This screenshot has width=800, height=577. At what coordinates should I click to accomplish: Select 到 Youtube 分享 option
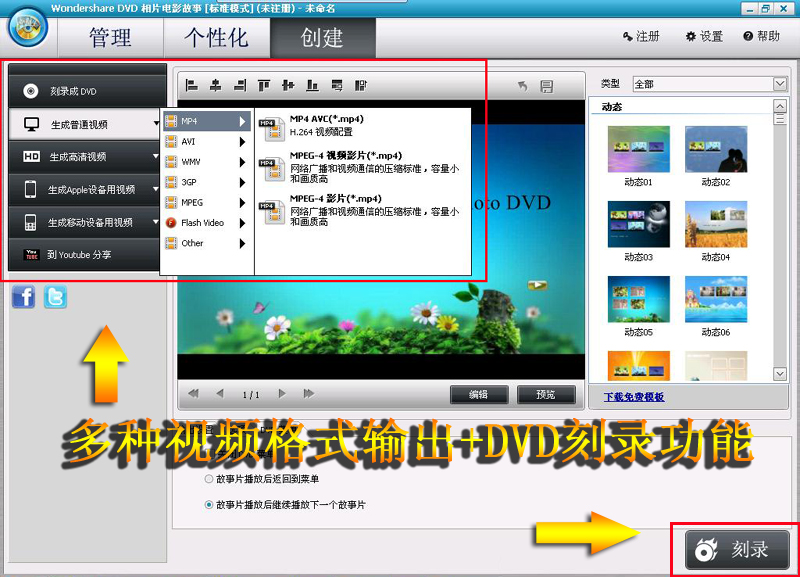[85, 255]
